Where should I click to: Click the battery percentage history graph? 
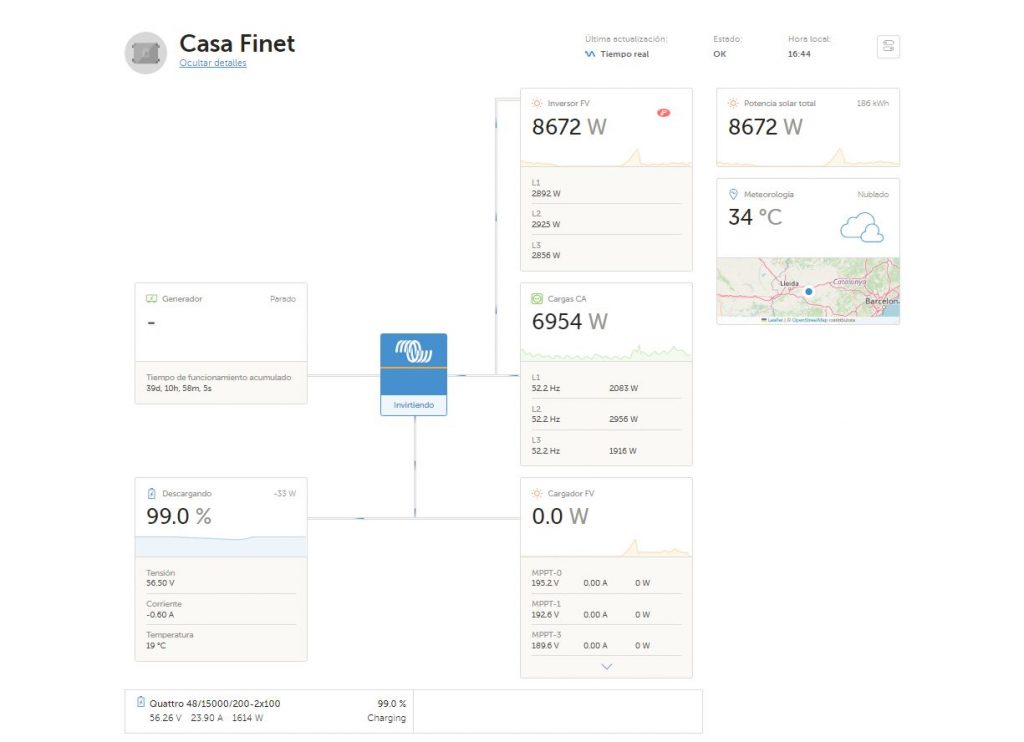click(221, 545)
